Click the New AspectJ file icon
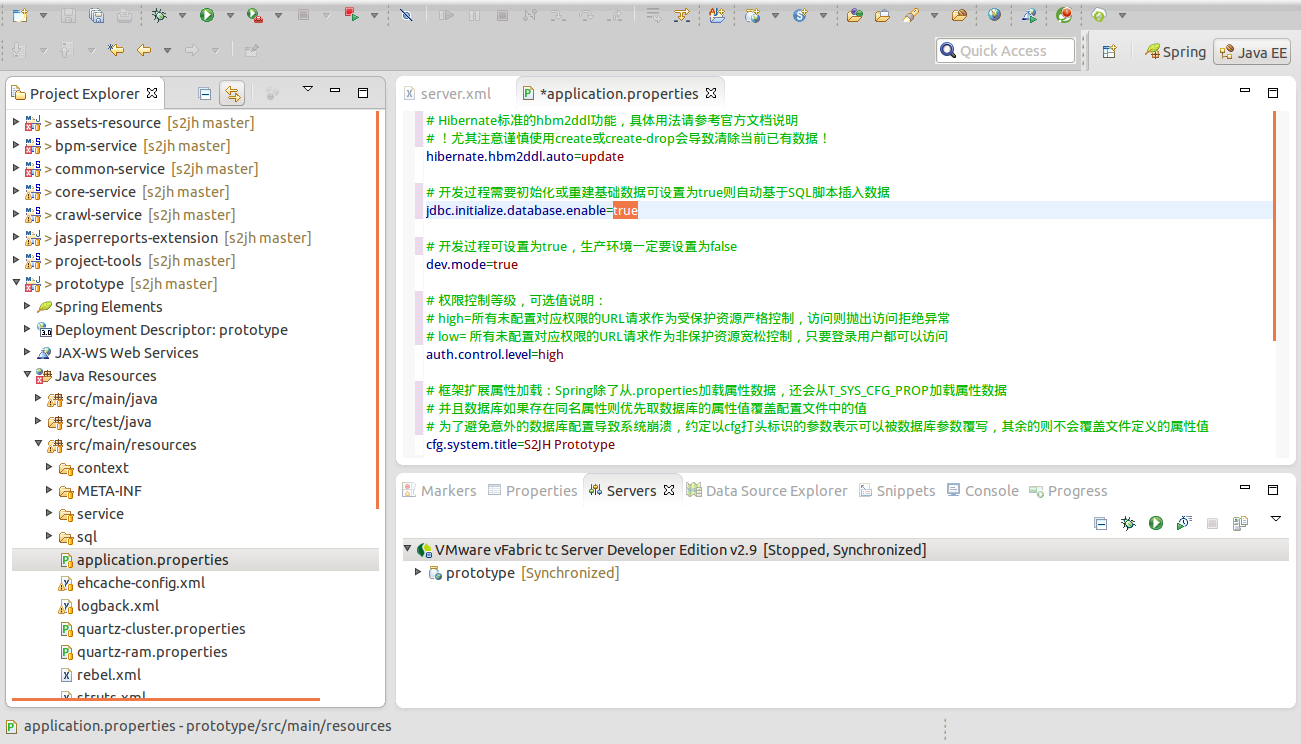This screenshot has height=744, width=1301. tap(717, 15)
